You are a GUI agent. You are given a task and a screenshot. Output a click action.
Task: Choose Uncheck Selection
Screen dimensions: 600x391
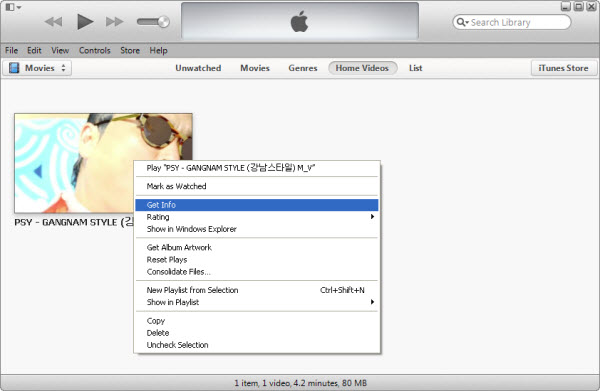click(x=257, y=345)
